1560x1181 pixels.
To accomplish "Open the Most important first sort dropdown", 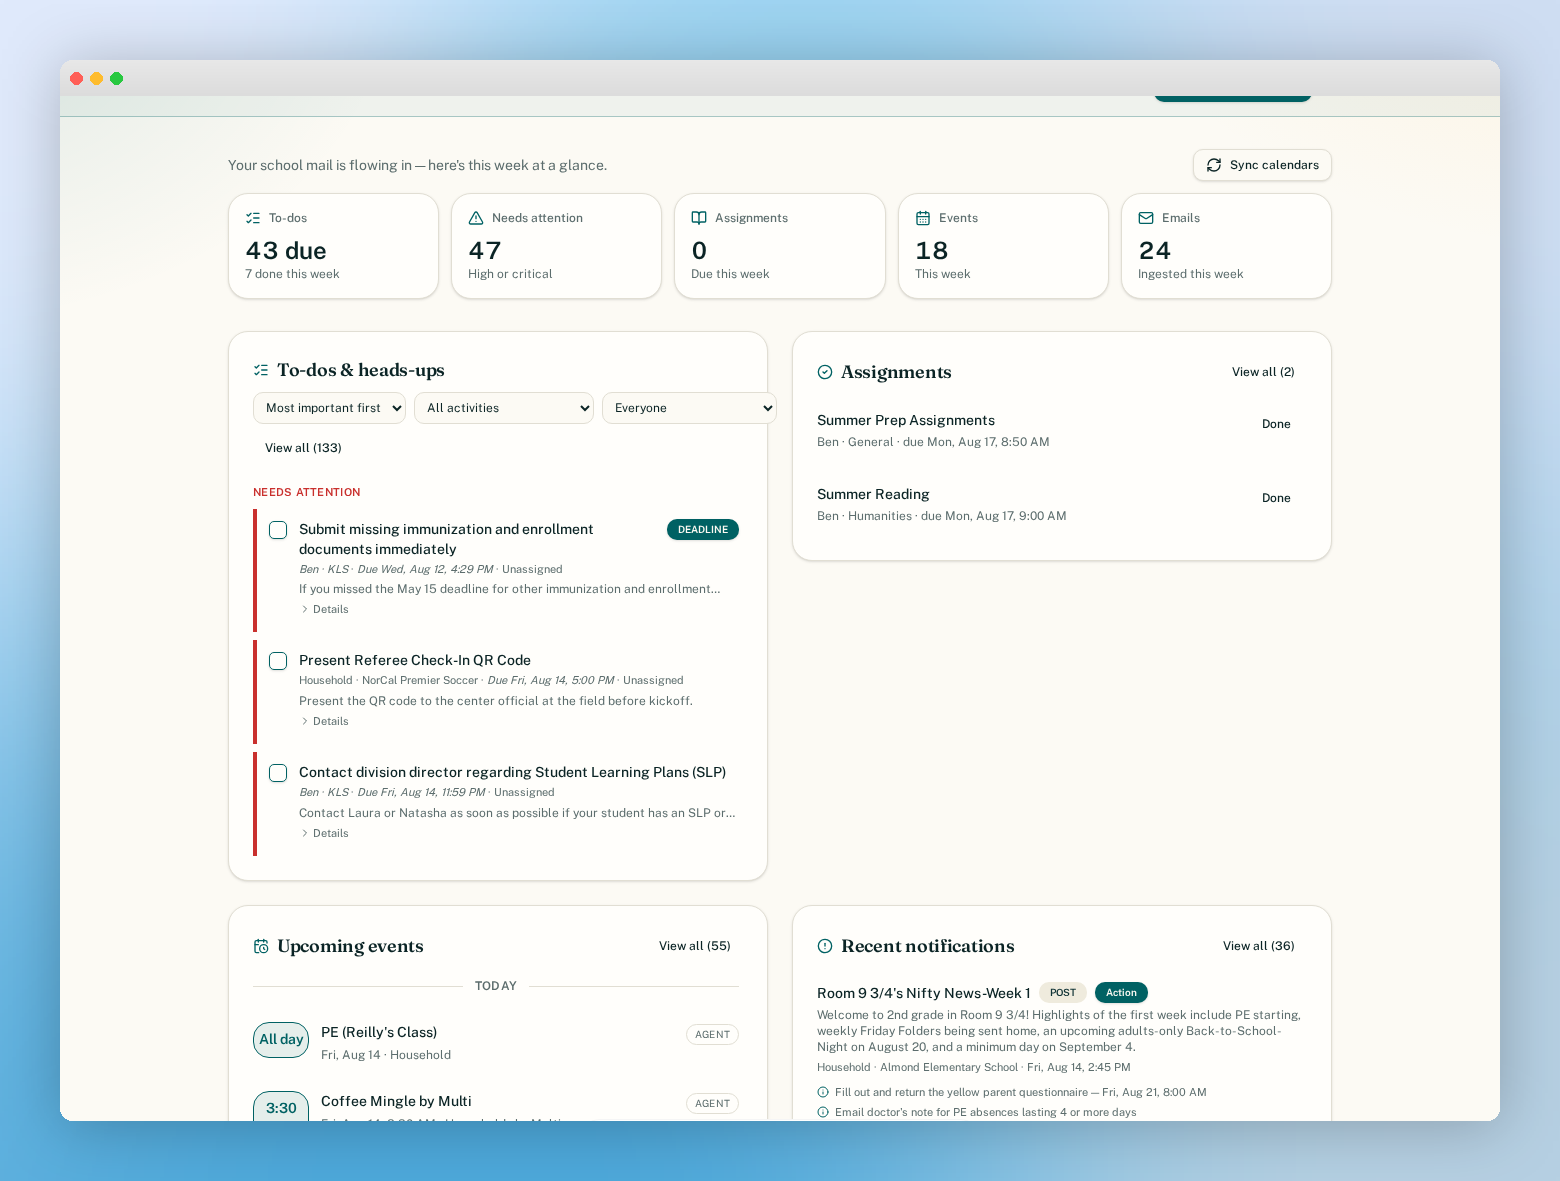I will (x=329, y=408).
